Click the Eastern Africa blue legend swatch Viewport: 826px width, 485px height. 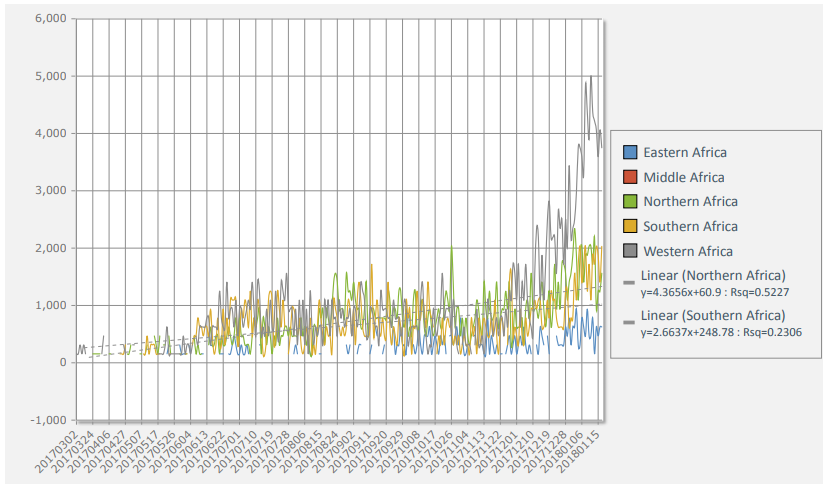[x=630, y=152]
